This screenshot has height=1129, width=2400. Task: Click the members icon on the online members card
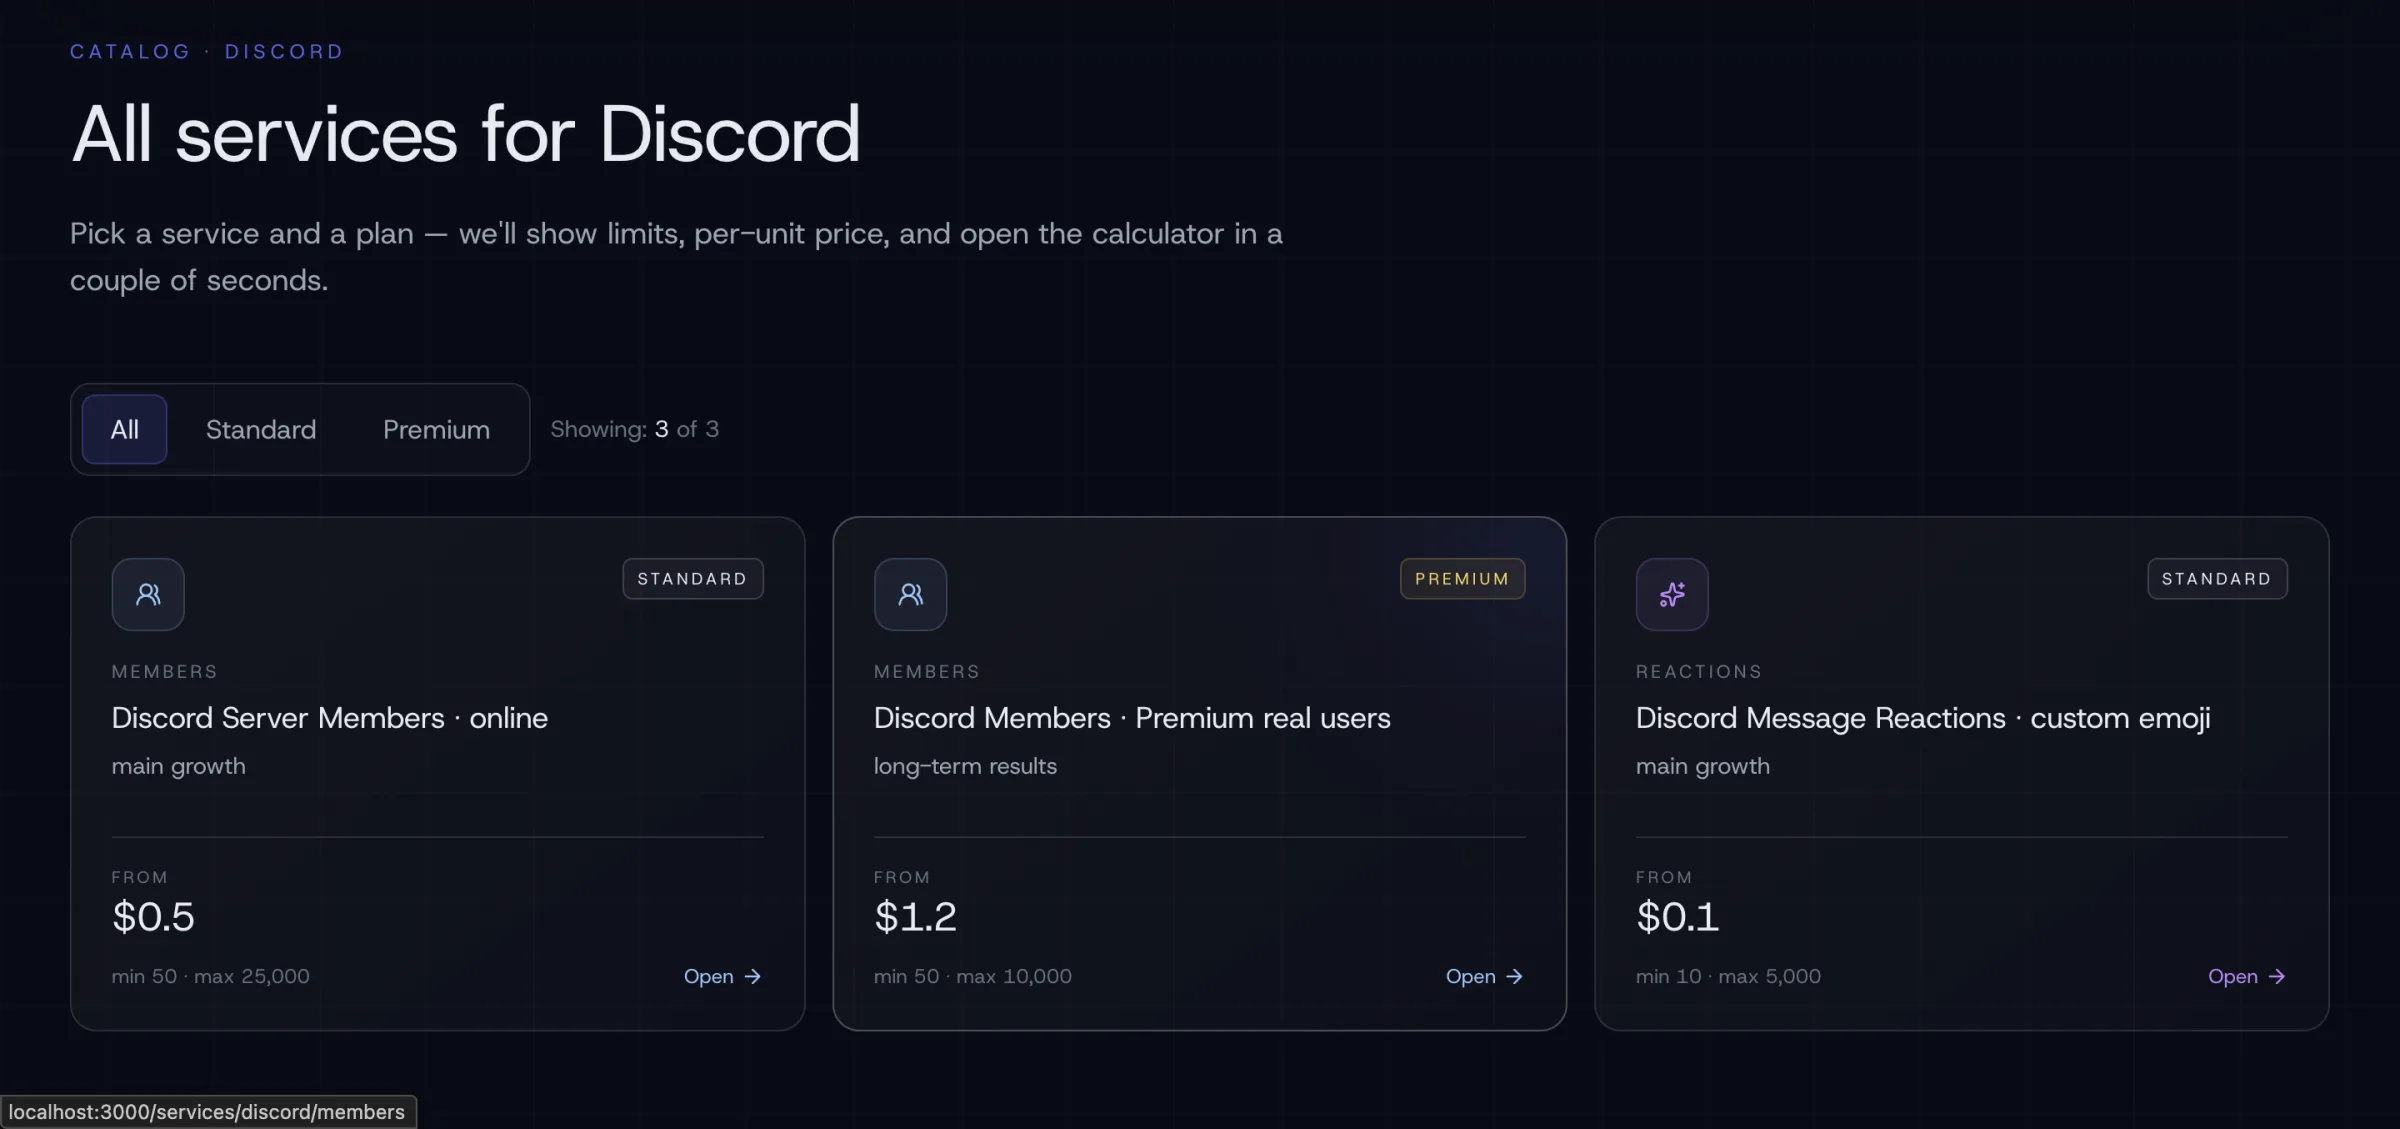148,594
